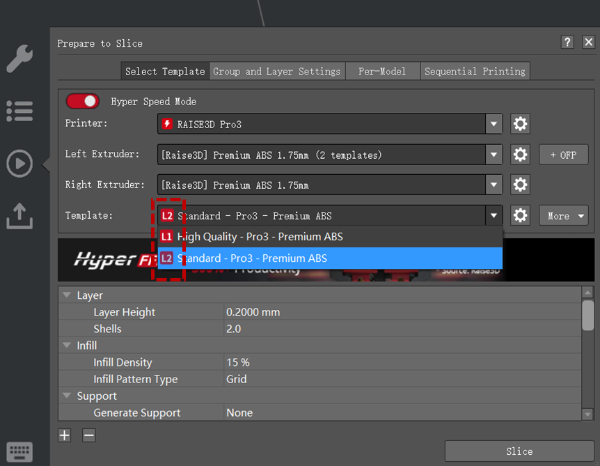Screen dimensions: 600x466
Task: Open Left Extruder settings gear icon
Action: click(x=520, y=155)
